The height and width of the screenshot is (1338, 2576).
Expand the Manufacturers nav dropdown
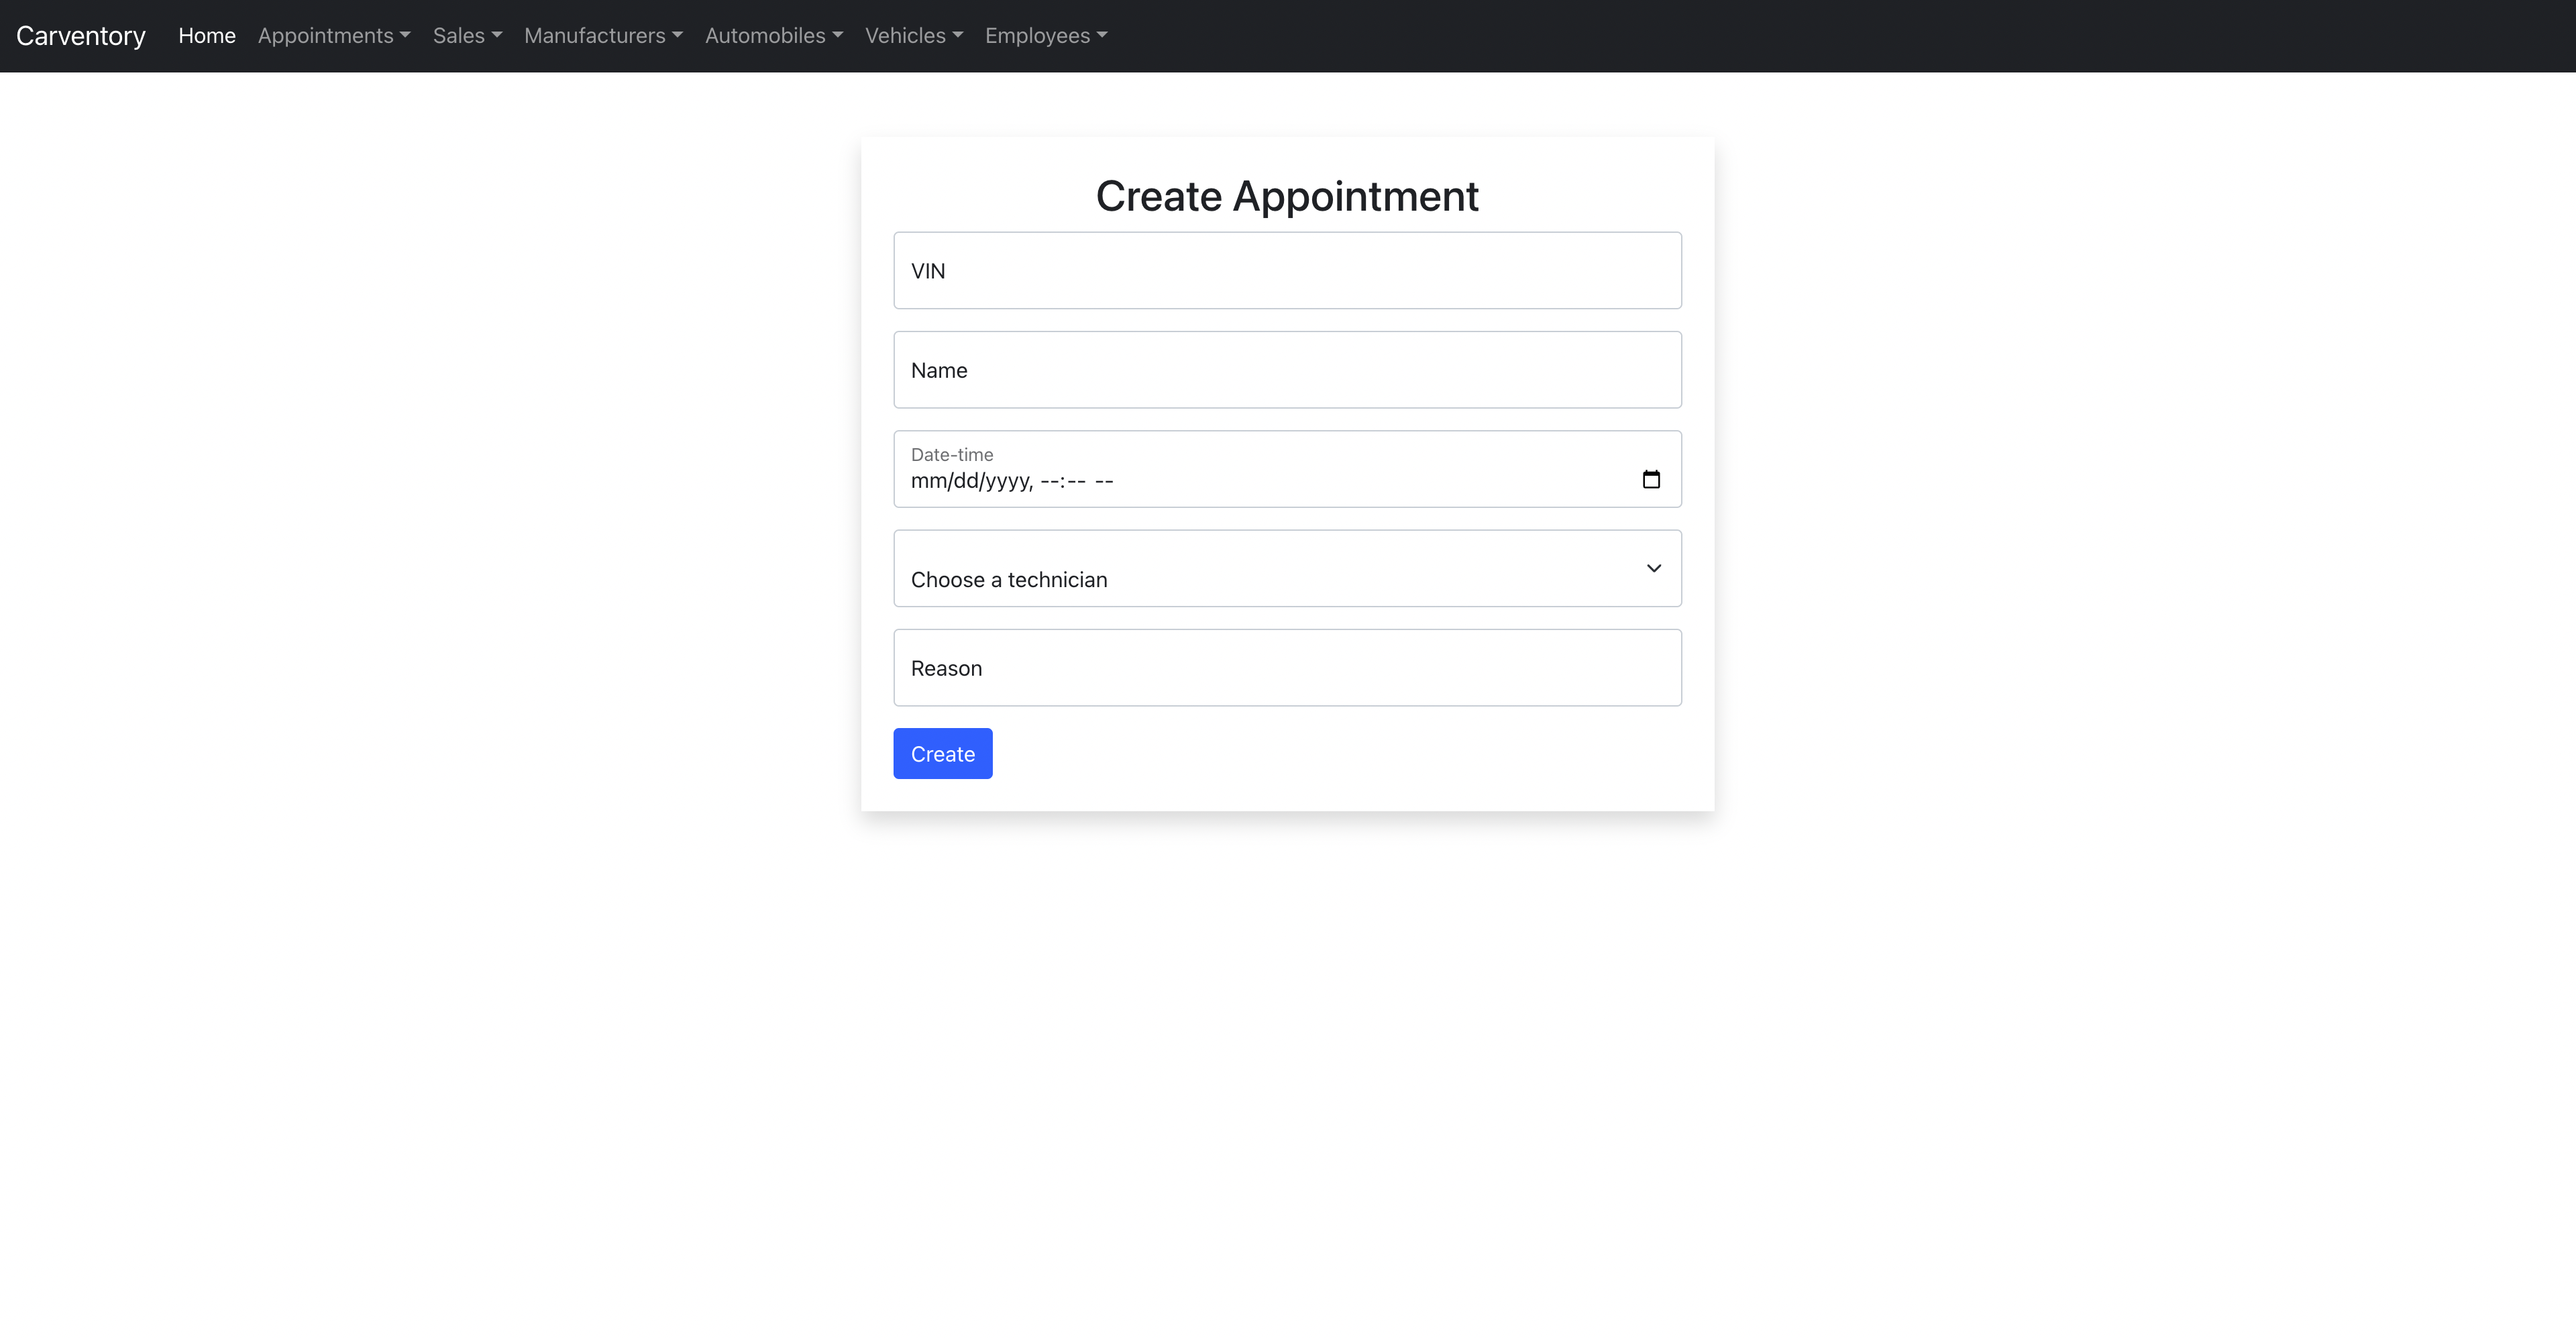click(x=603, y=36)
